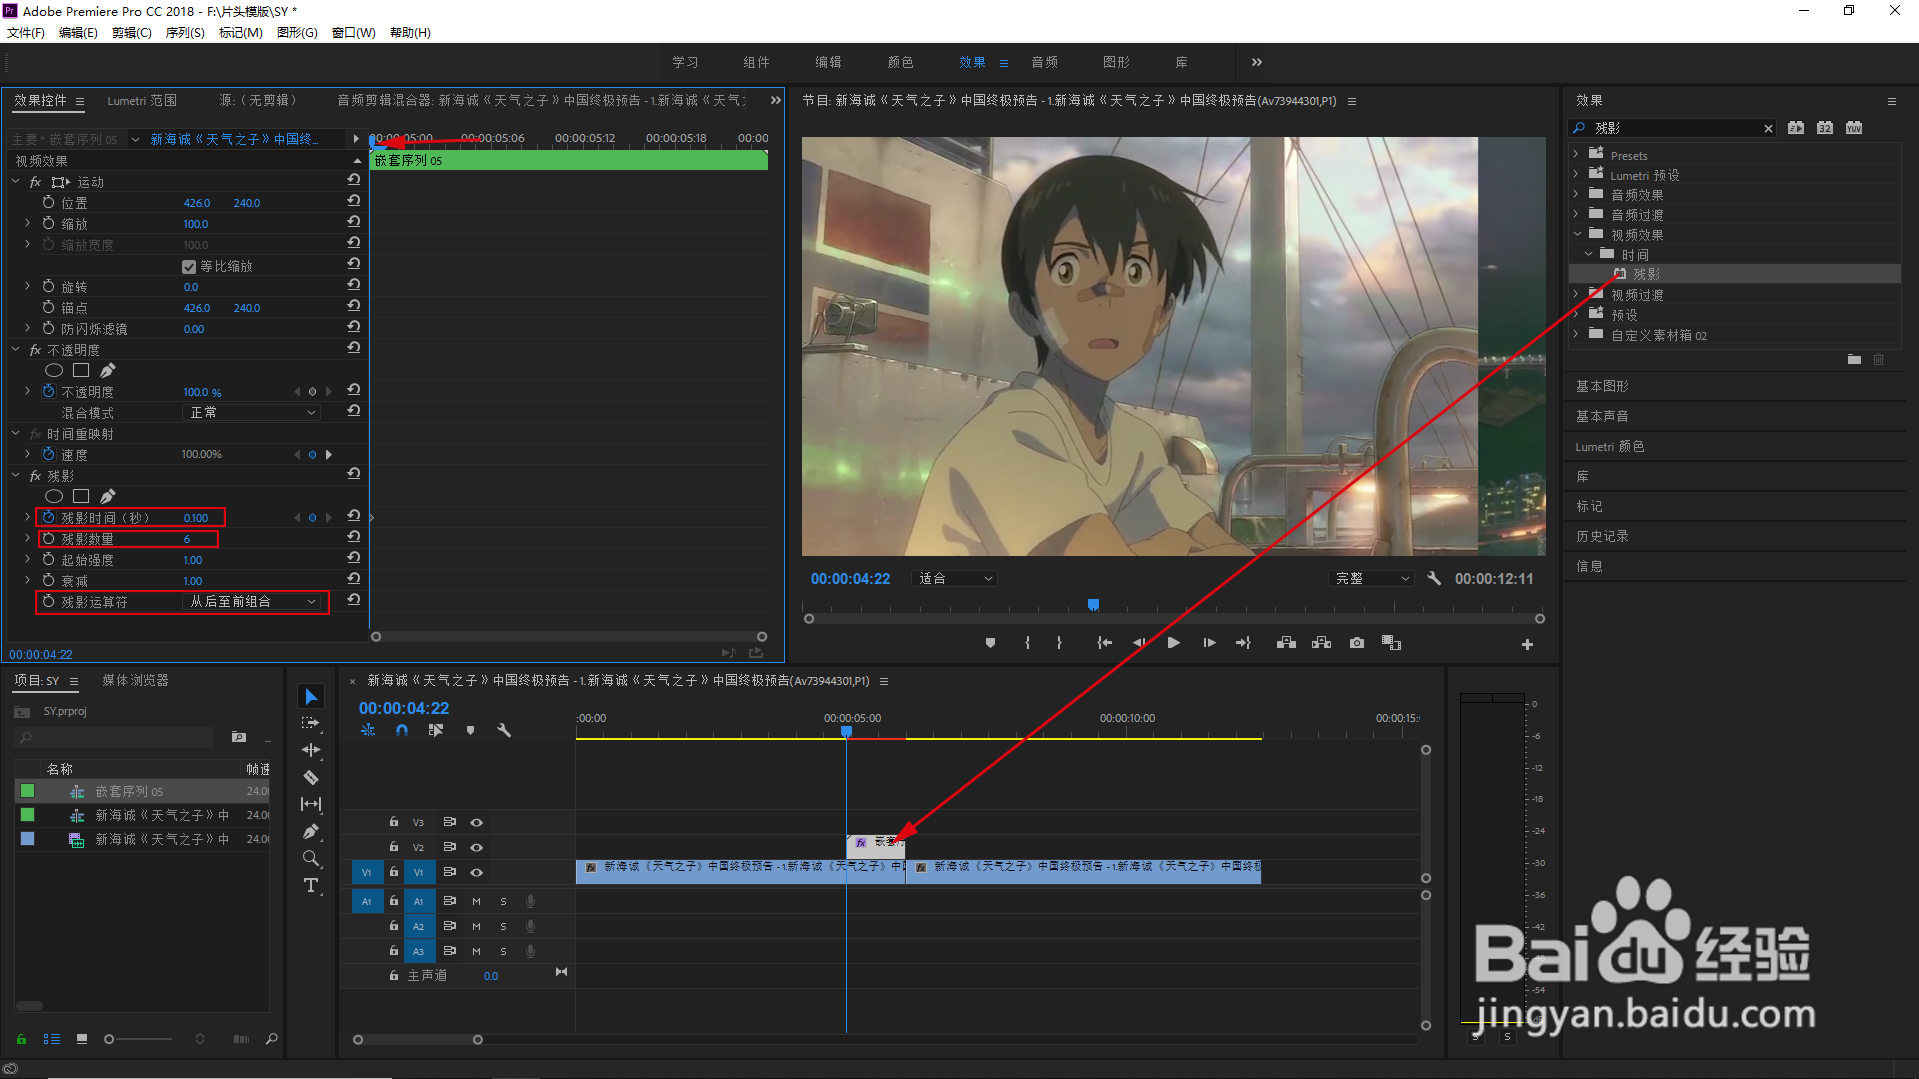
Task: Export frame with camera icon
Action: tap(1356, 643)
